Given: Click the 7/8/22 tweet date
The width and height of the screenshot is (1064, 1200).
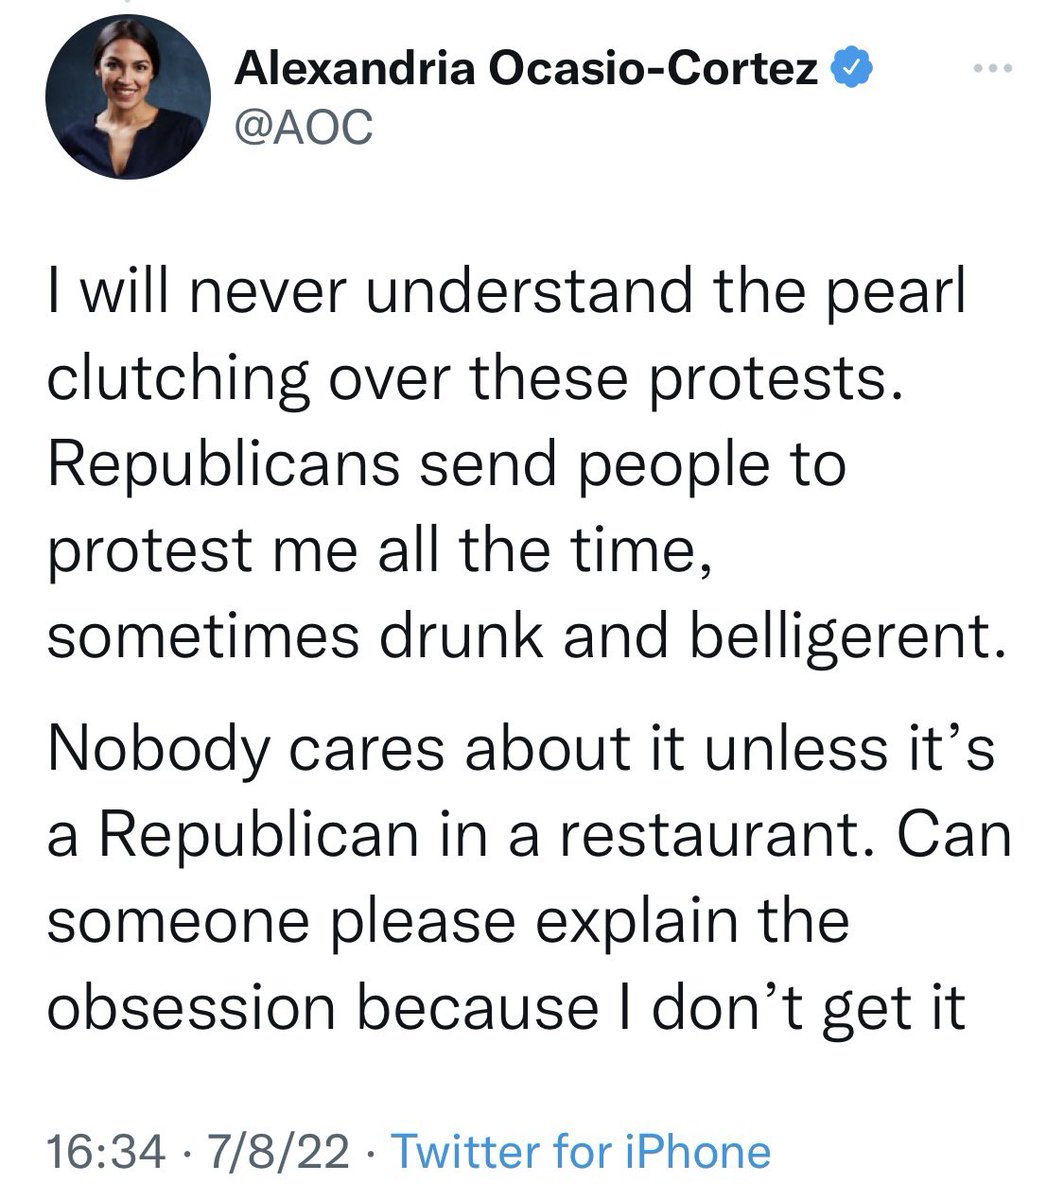Looking at the screenshot, I should [276, 1152].
